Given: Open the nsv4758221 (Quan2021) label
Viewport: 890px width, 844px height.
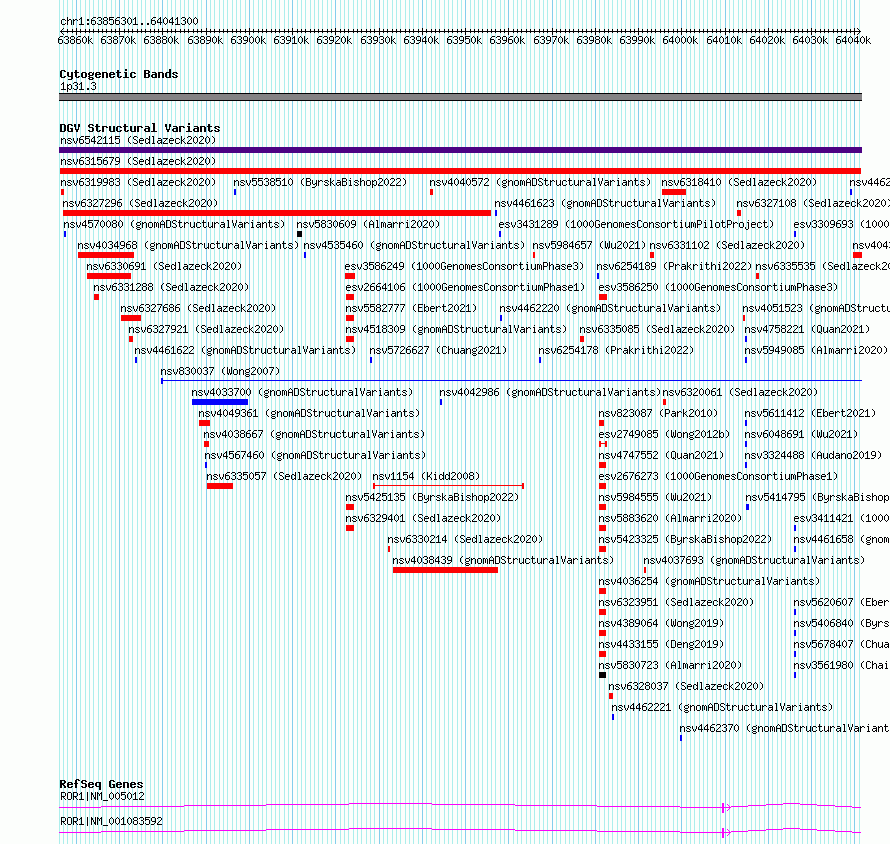Looking at the screenshot, I should (x=807, y=329).
